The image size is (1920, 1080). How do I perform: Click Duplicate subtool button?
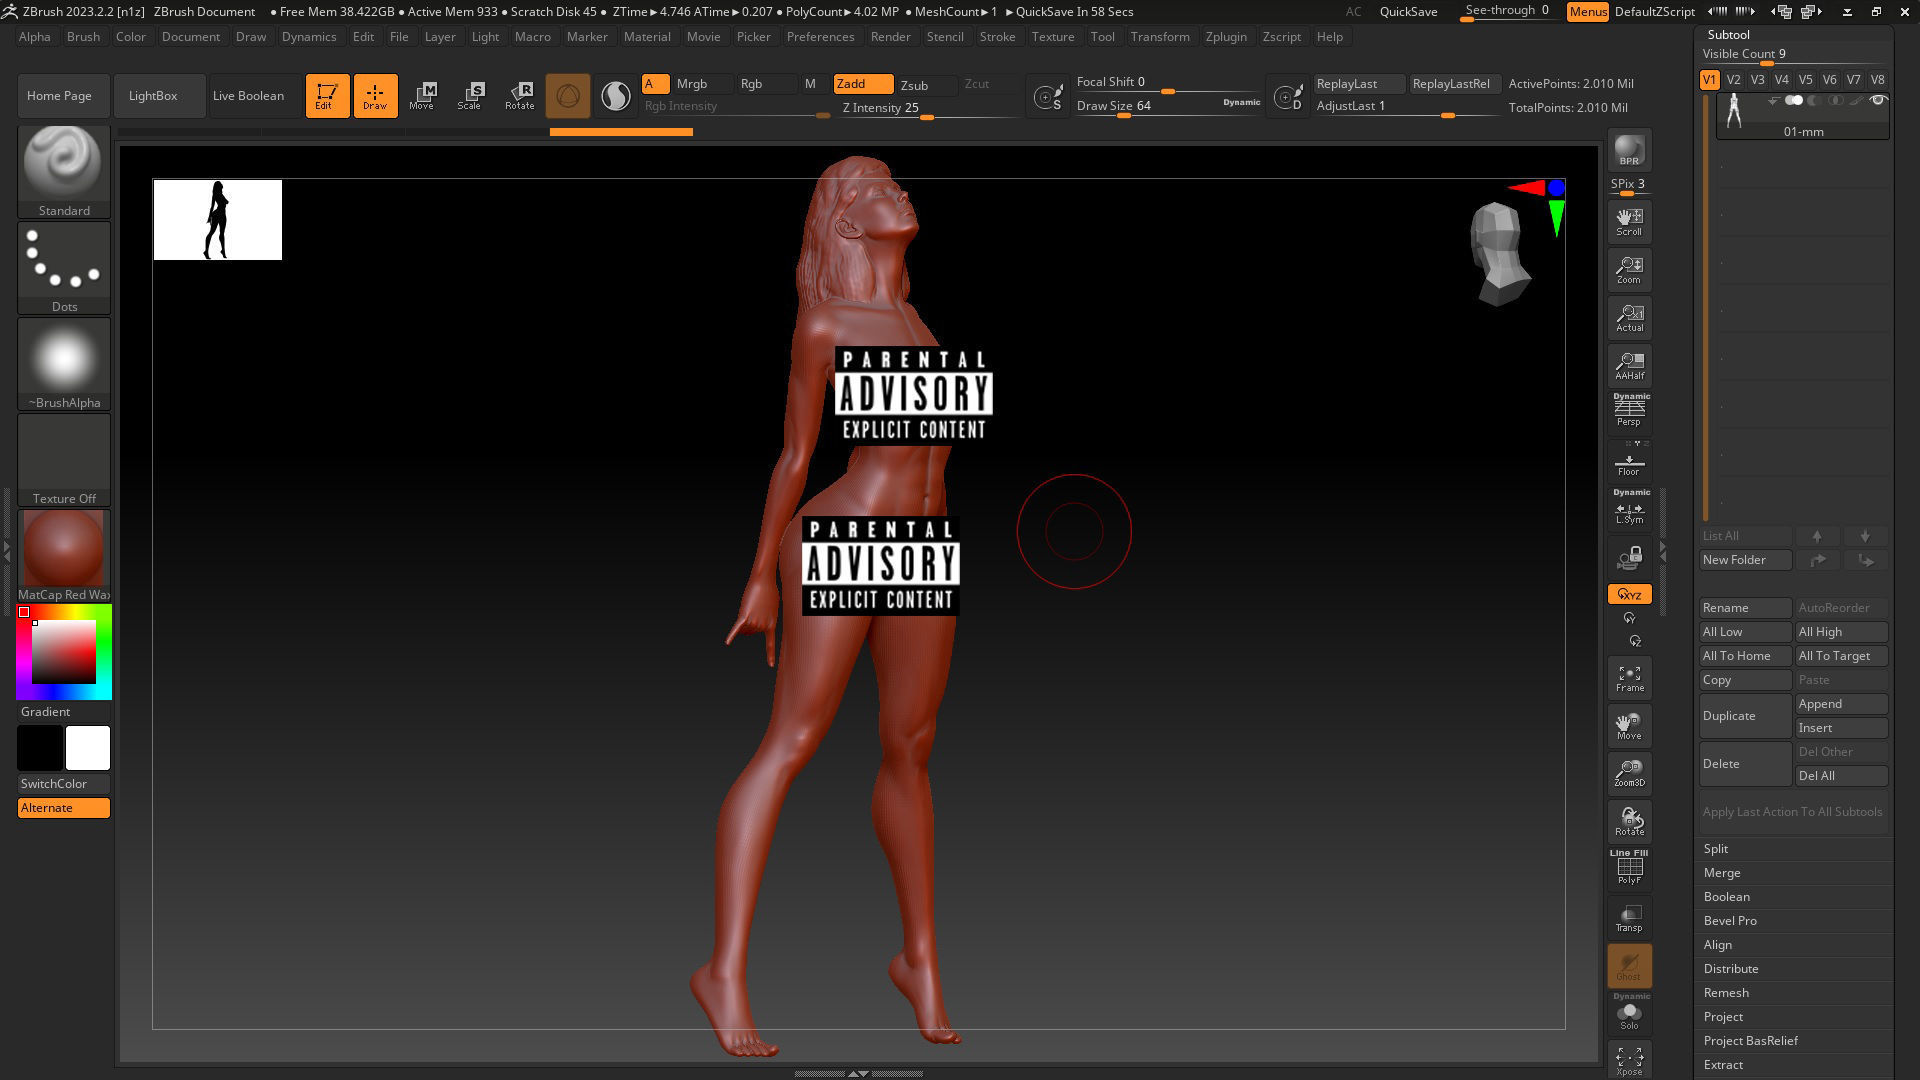[x=1745, y=716]
